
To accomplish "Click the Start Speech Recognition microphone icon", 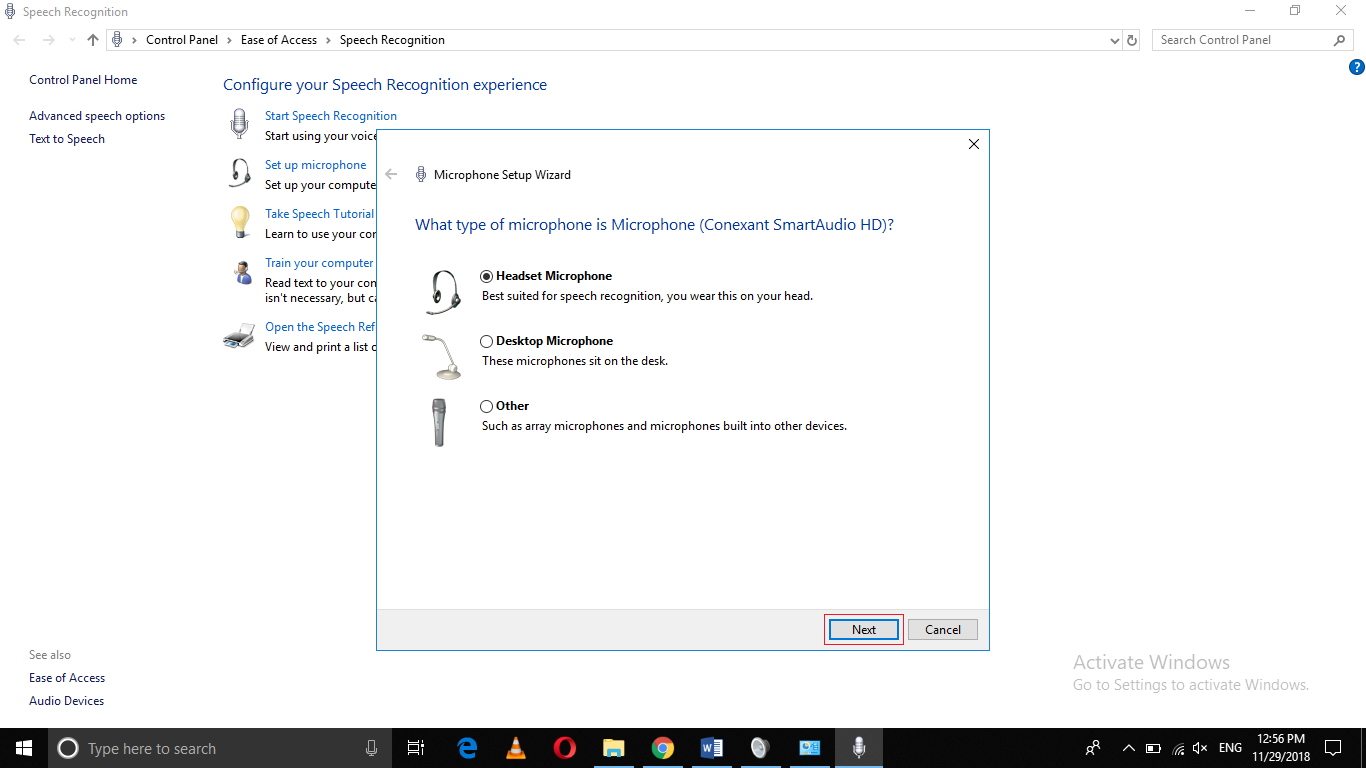I will pyautogui.click(x=238, y=123).
